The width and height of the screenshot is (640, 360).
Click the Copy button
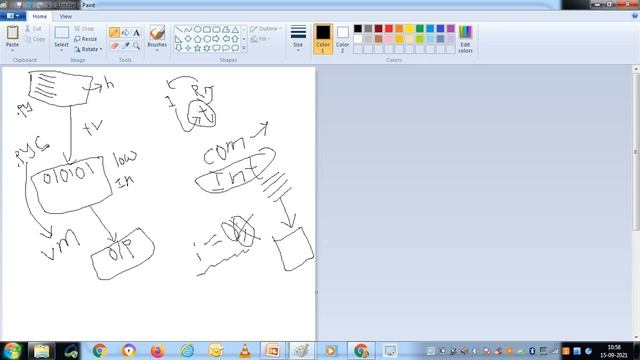[35, 39]
